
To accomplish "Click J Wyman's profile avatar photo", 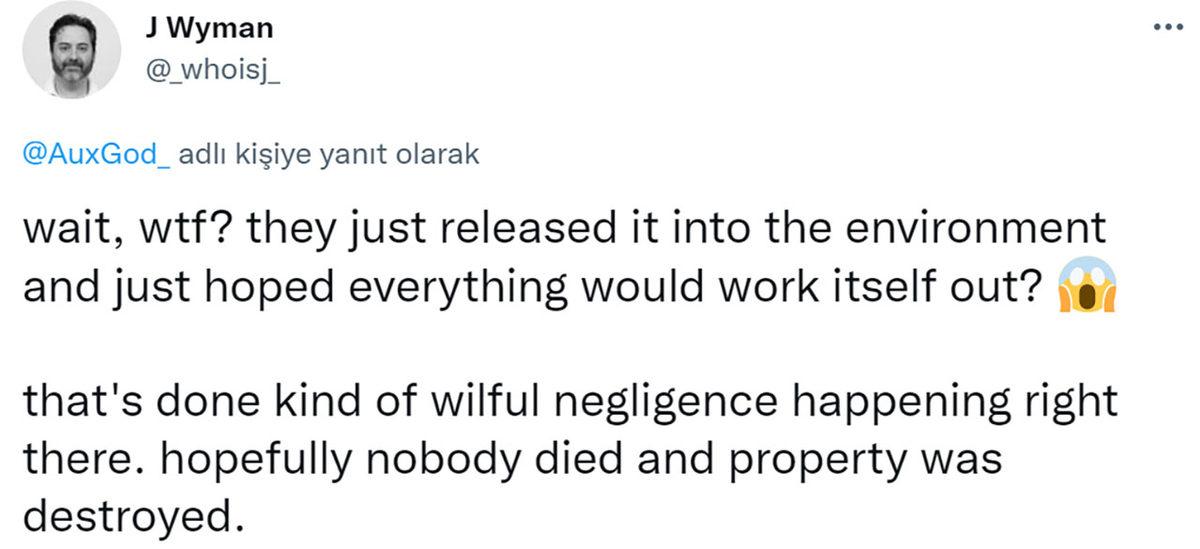I will point(71,50).
